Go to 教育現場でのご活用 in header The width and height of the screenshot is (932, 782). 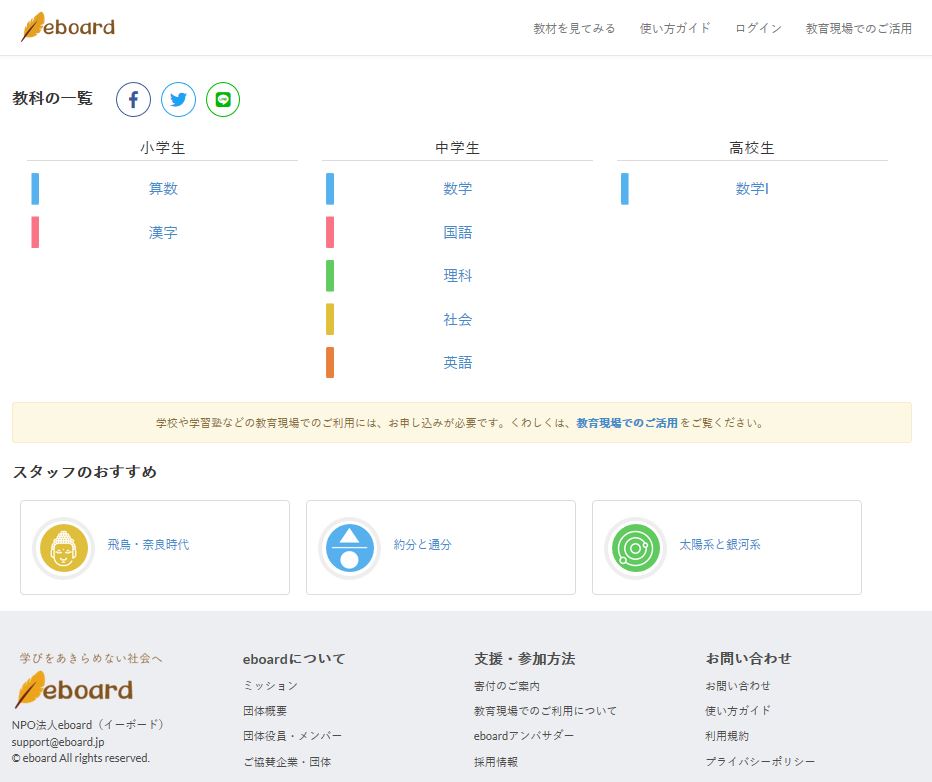click(858, 29)
